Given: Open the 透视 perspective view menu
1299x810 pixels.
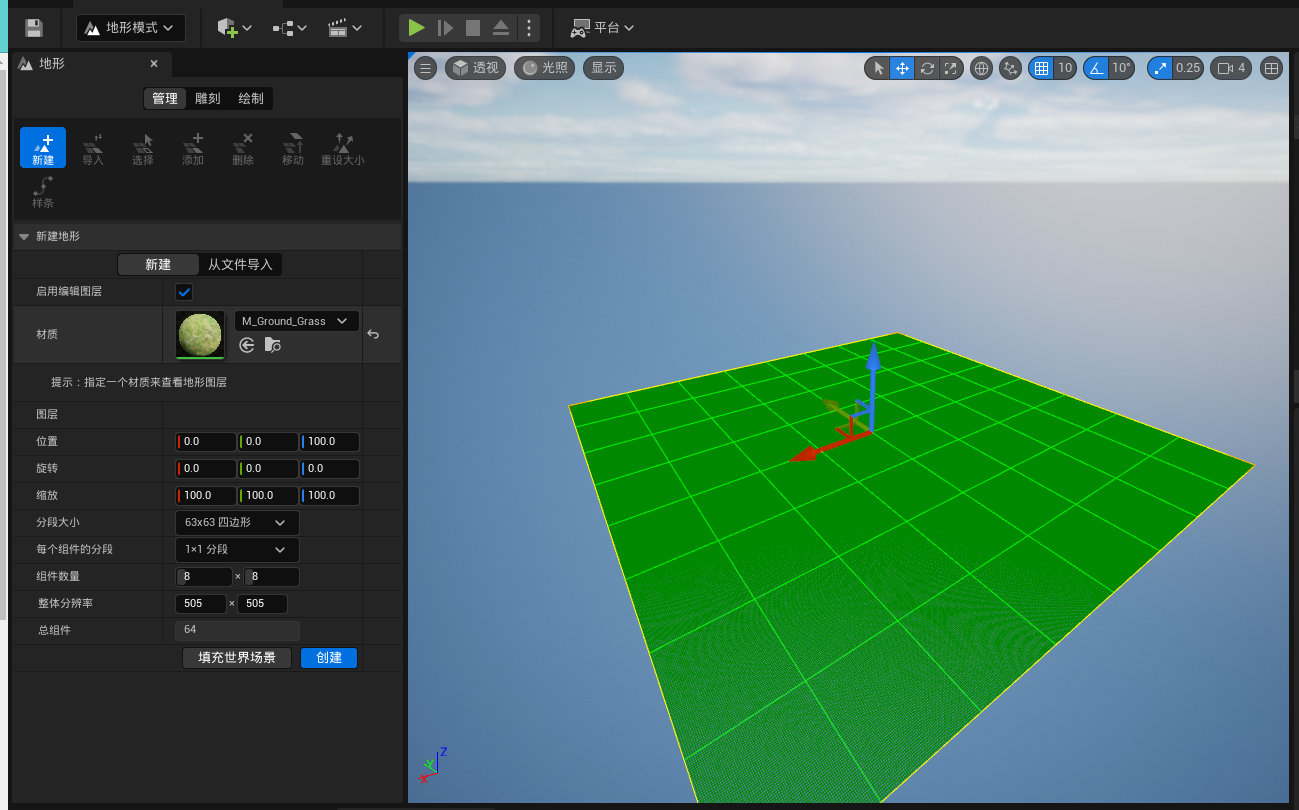Looking at the screenshot, I should tap(475, 68).
